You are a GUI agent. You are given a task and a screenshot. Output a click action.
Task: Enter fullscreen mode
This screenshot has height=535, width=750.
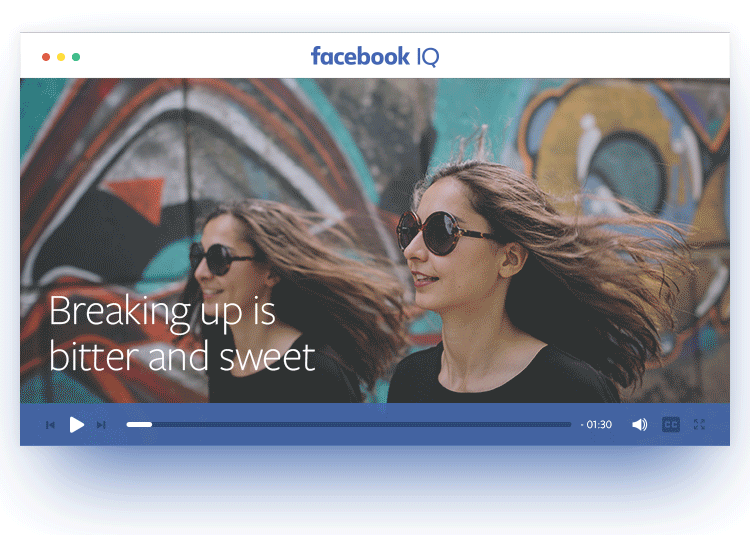point(699,425)
